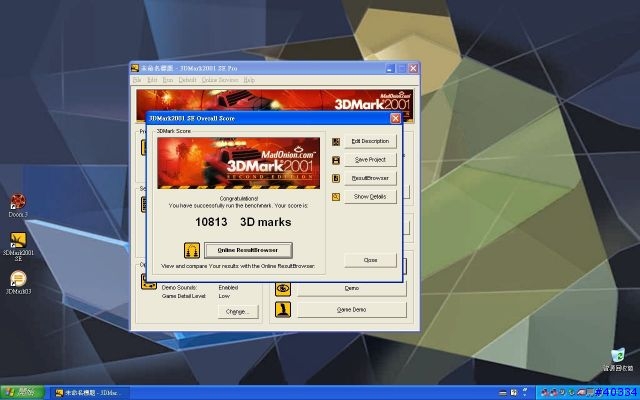The image size is (640, 400).
Task: Click the Save Project floppy icon
Action: [x=336, y=160]
